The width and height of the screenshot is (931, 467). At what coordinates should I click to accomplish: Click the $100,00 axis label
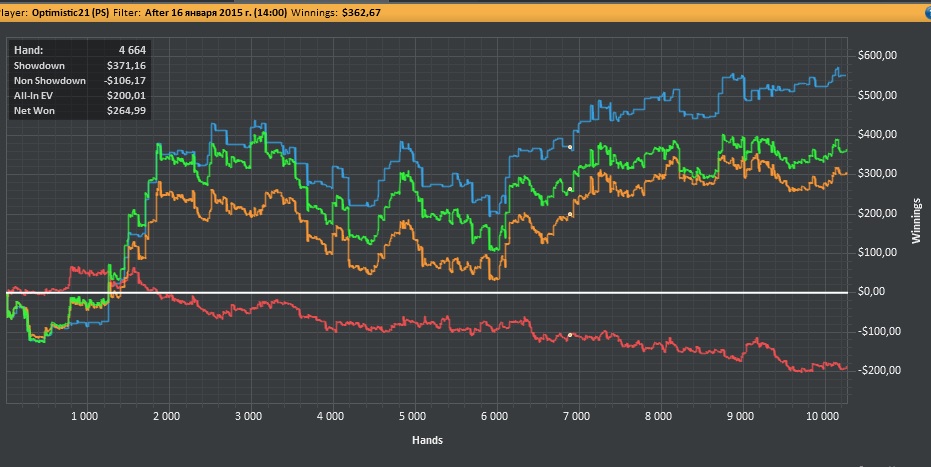pyautogui.click(x=877, y=253)
